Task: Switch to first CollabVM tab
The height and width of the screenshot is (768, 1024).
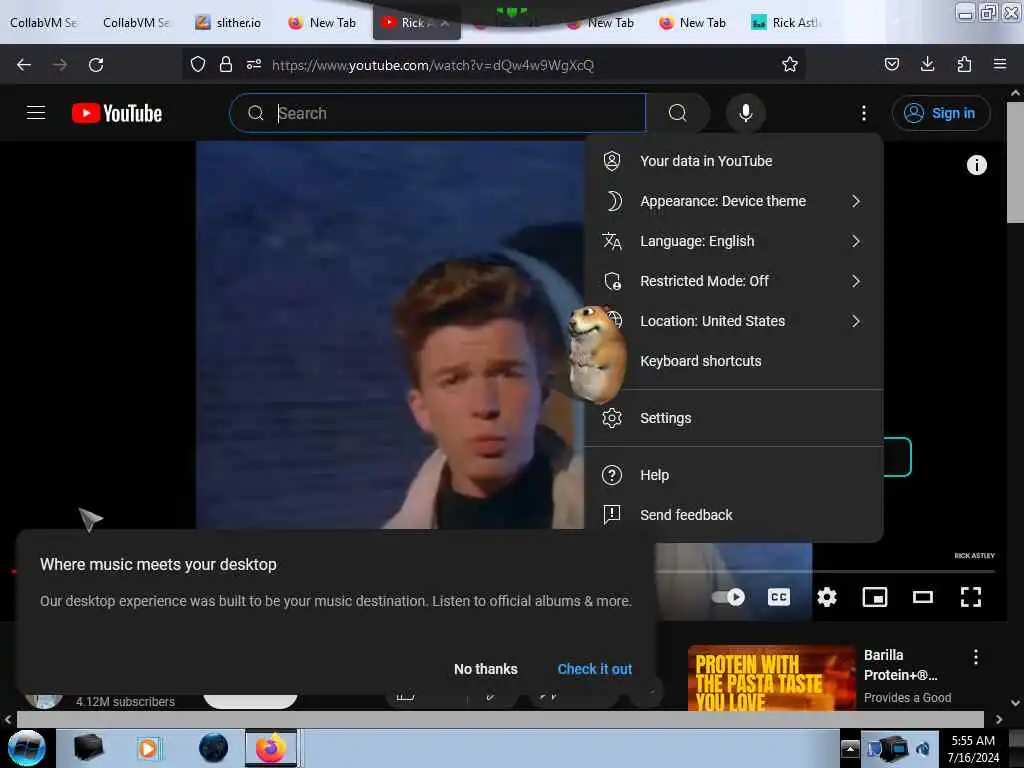Action: click(44, 23)
